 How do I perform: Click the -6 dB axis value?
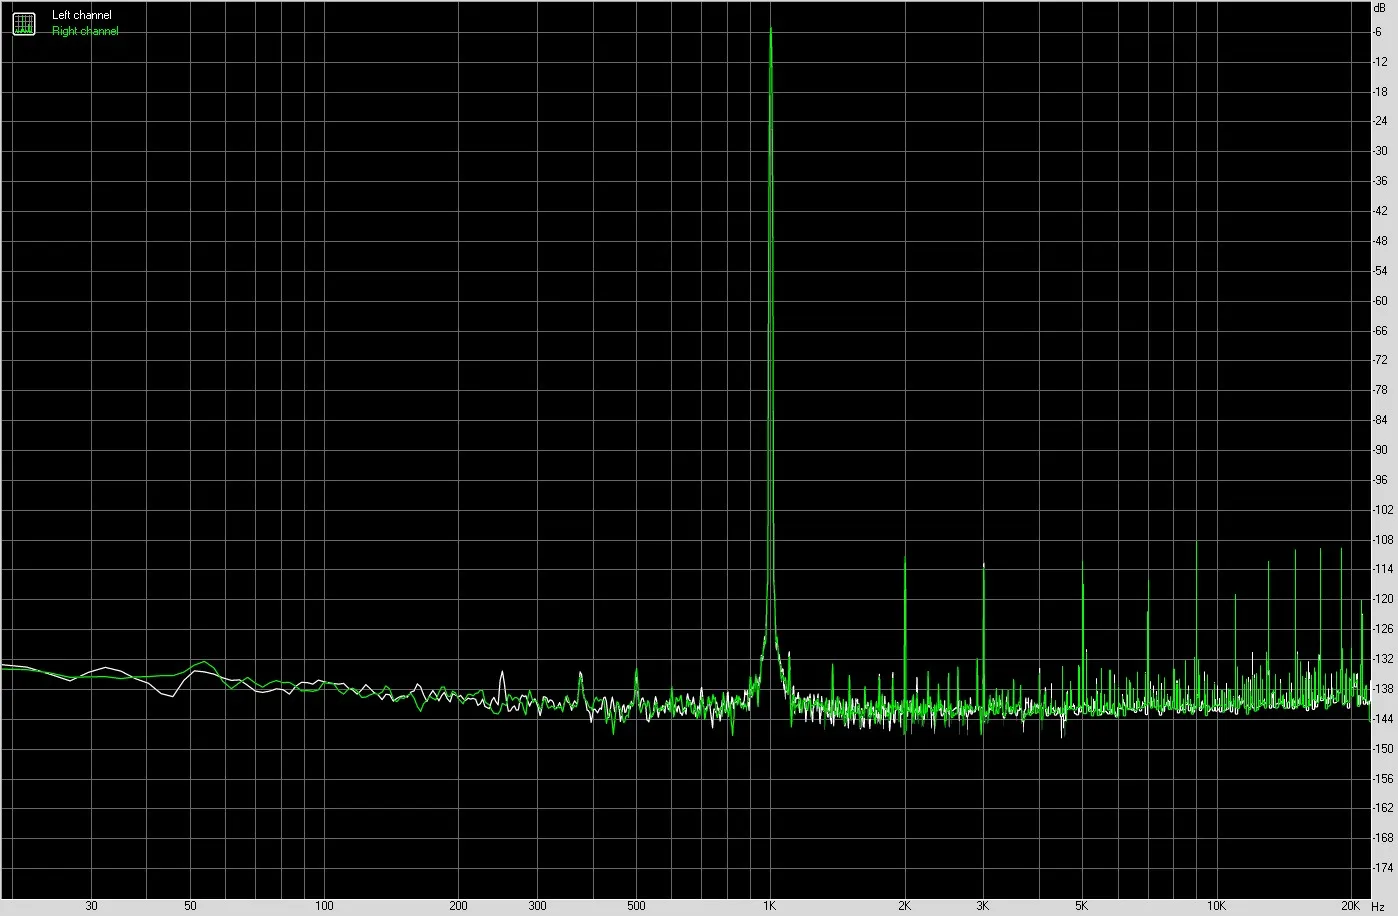click(1378, 32)
